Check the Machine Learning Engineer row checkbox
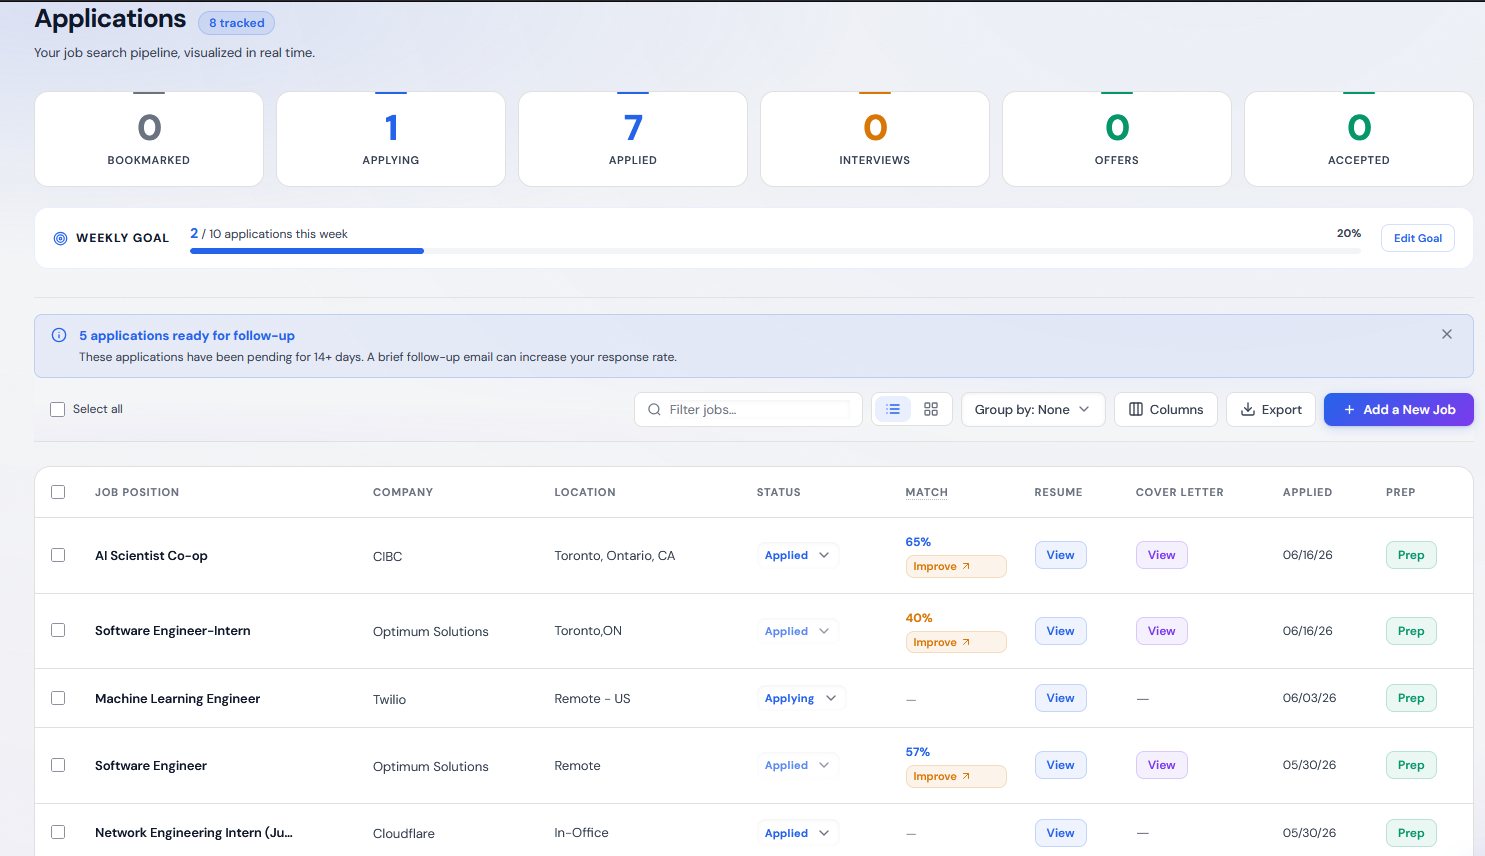This screenshot has height=856, width=1485. [58, 698]
